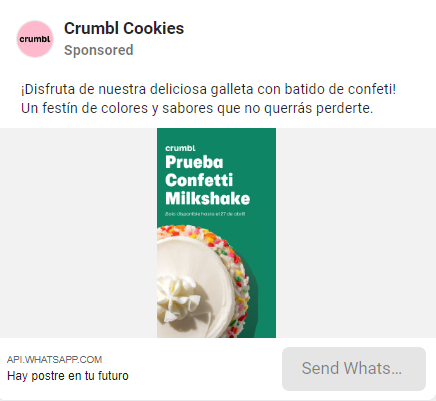Click the small white crumbl logo in ad

(180, 148)
